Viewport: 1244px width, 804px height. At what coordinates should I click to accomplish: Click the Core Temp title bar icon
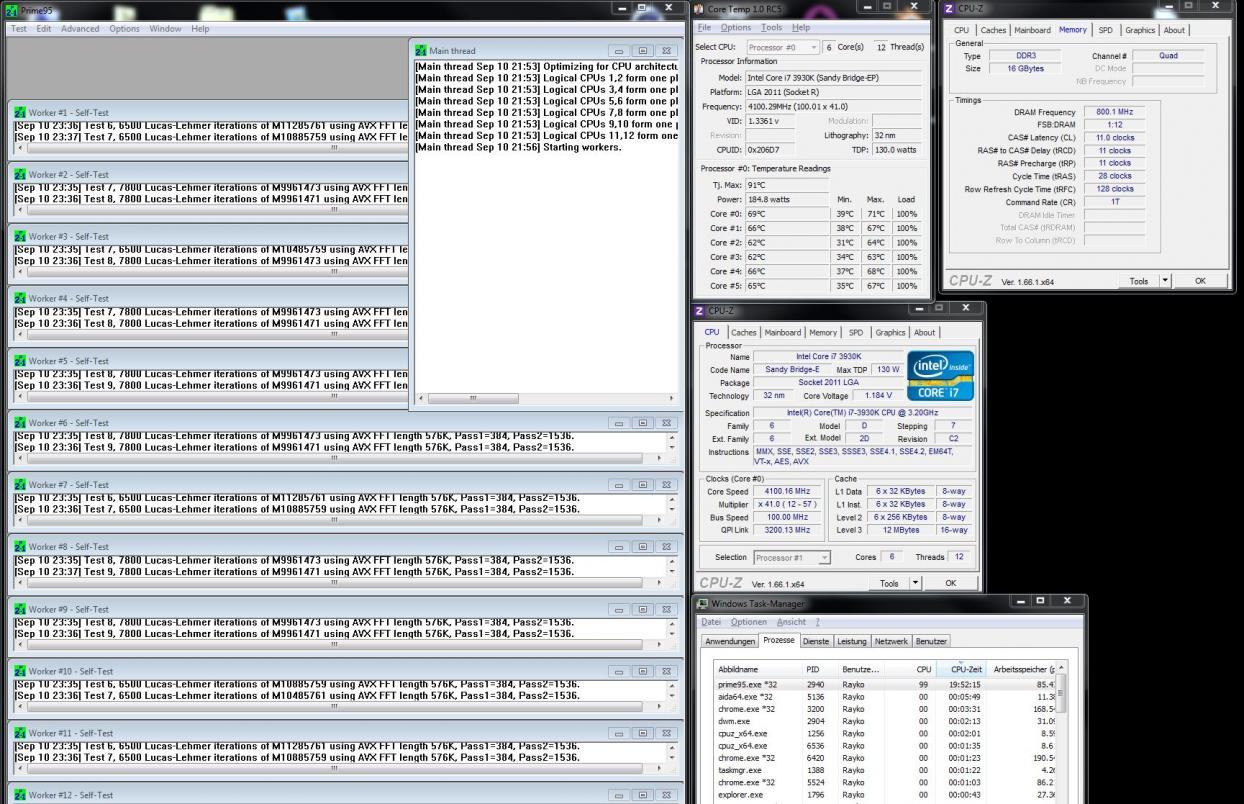pyautogui.click(x=699, y=9)
